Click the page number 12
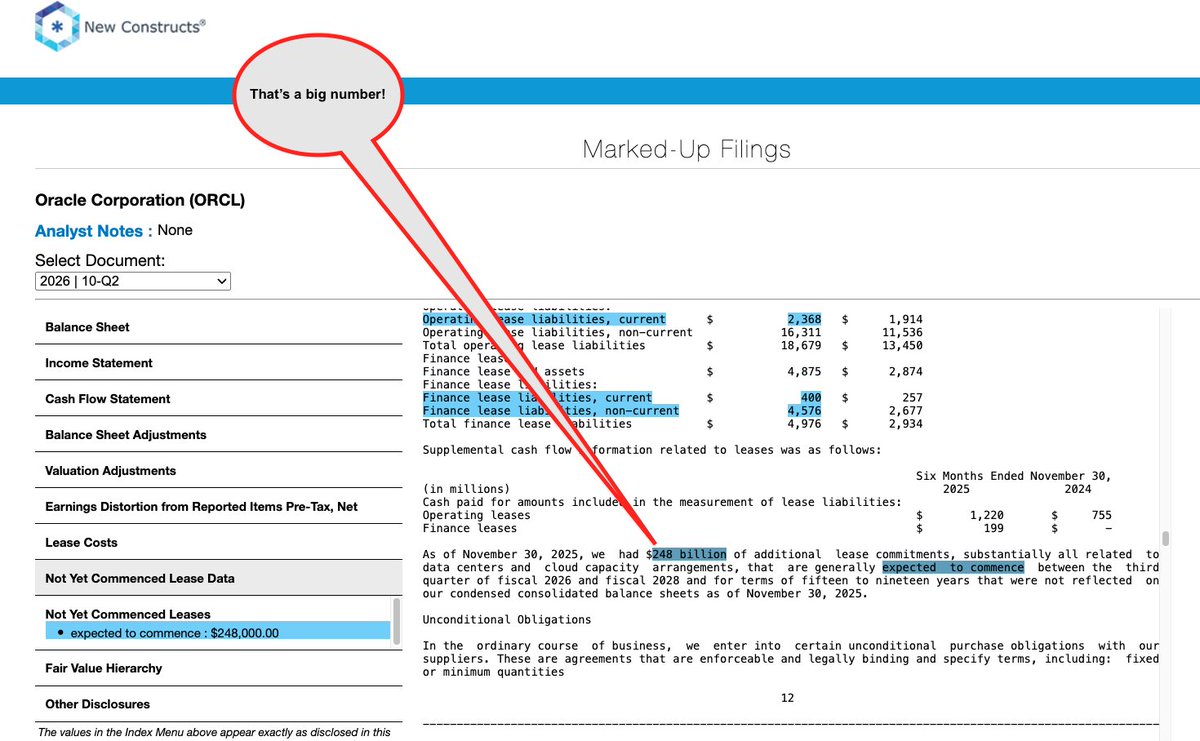This screenshot has height=741, width=1200. [788, 698]
